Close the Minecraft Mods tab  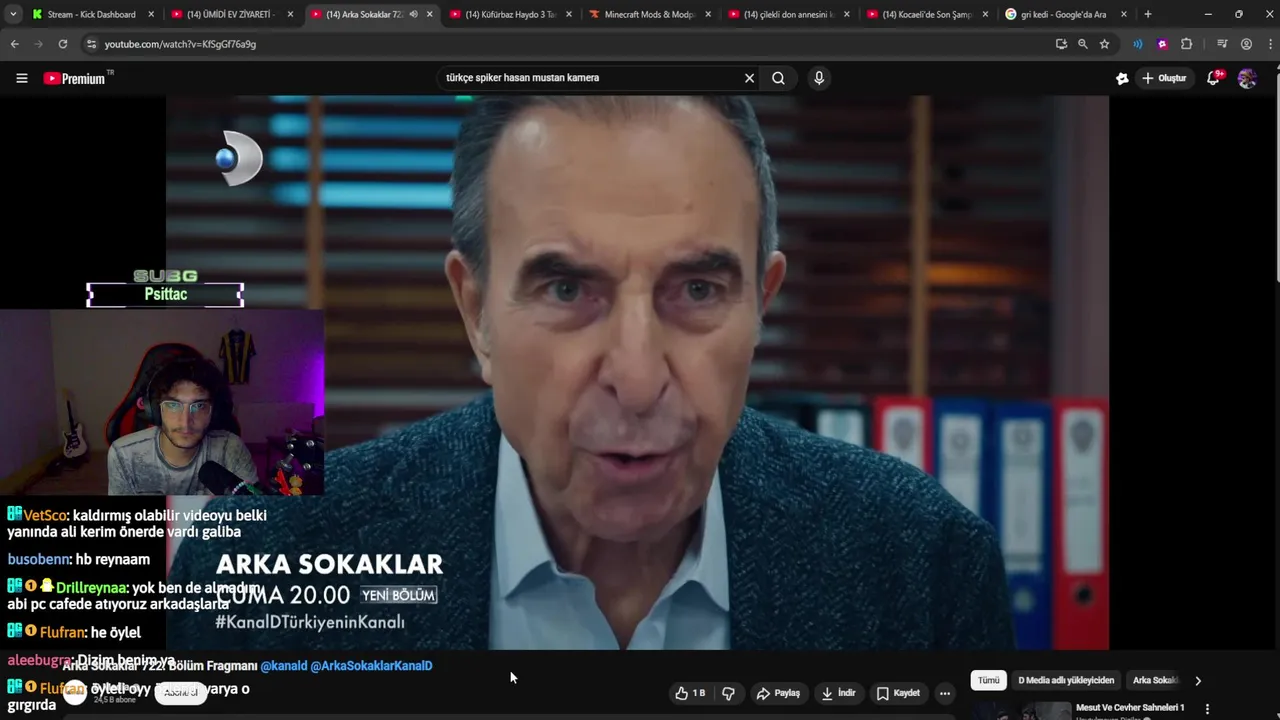[x=708, y=14]
